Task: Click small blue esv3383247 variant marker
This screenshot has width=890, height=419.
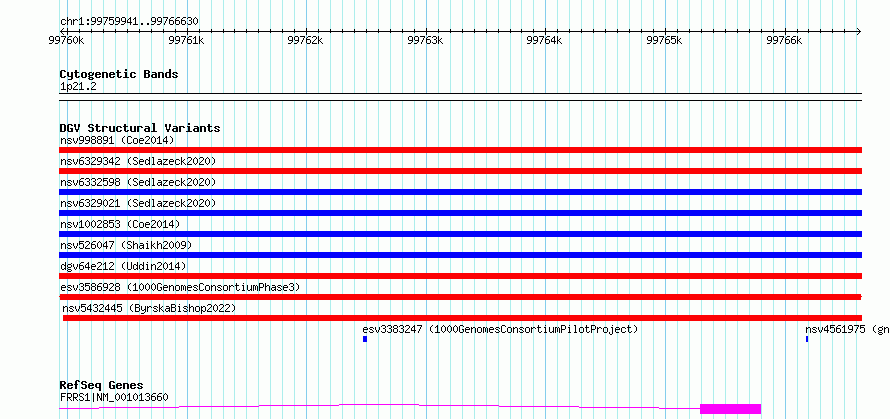Action: tap(365, 339)
